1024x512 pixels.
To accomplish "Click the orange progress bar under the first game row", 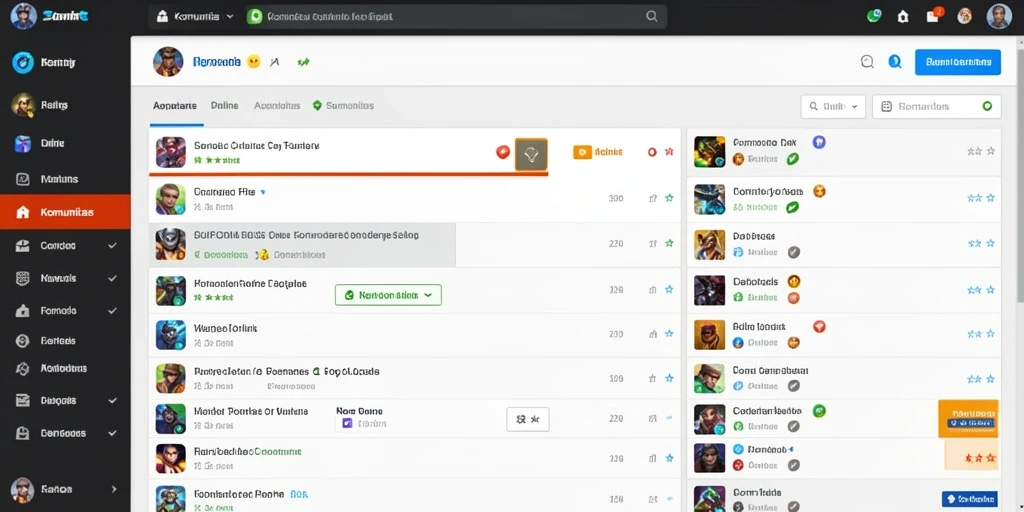I will coord(348,174).
